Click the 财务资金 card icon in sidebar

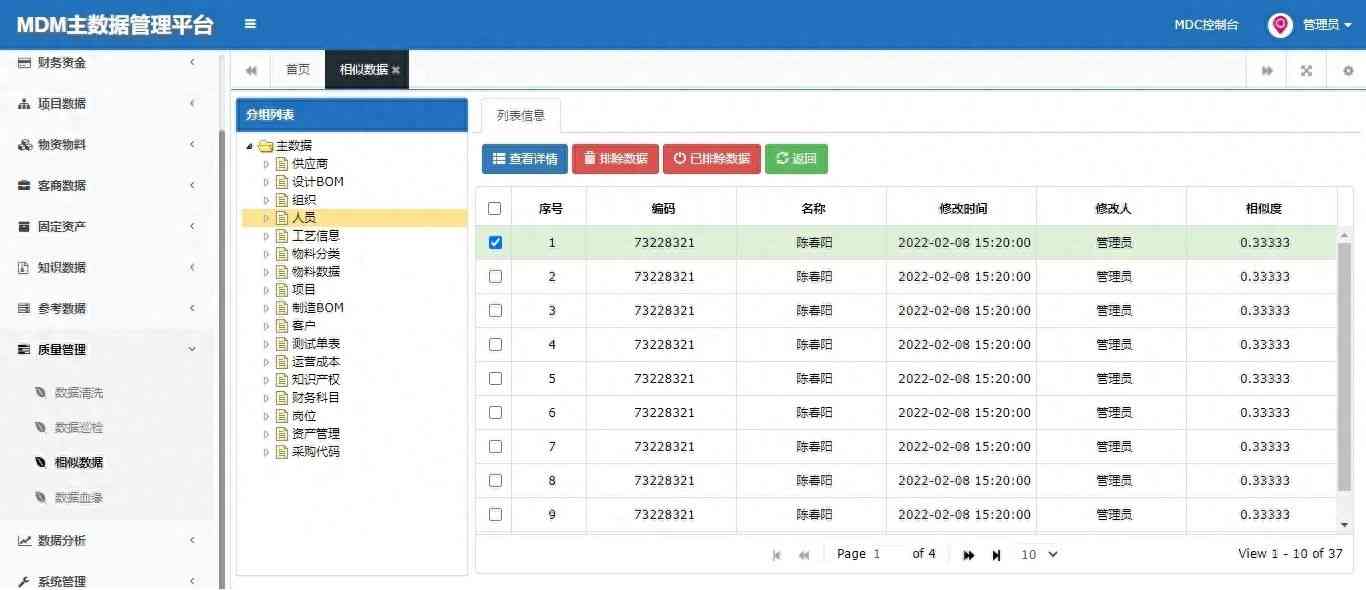pos(25,63)
